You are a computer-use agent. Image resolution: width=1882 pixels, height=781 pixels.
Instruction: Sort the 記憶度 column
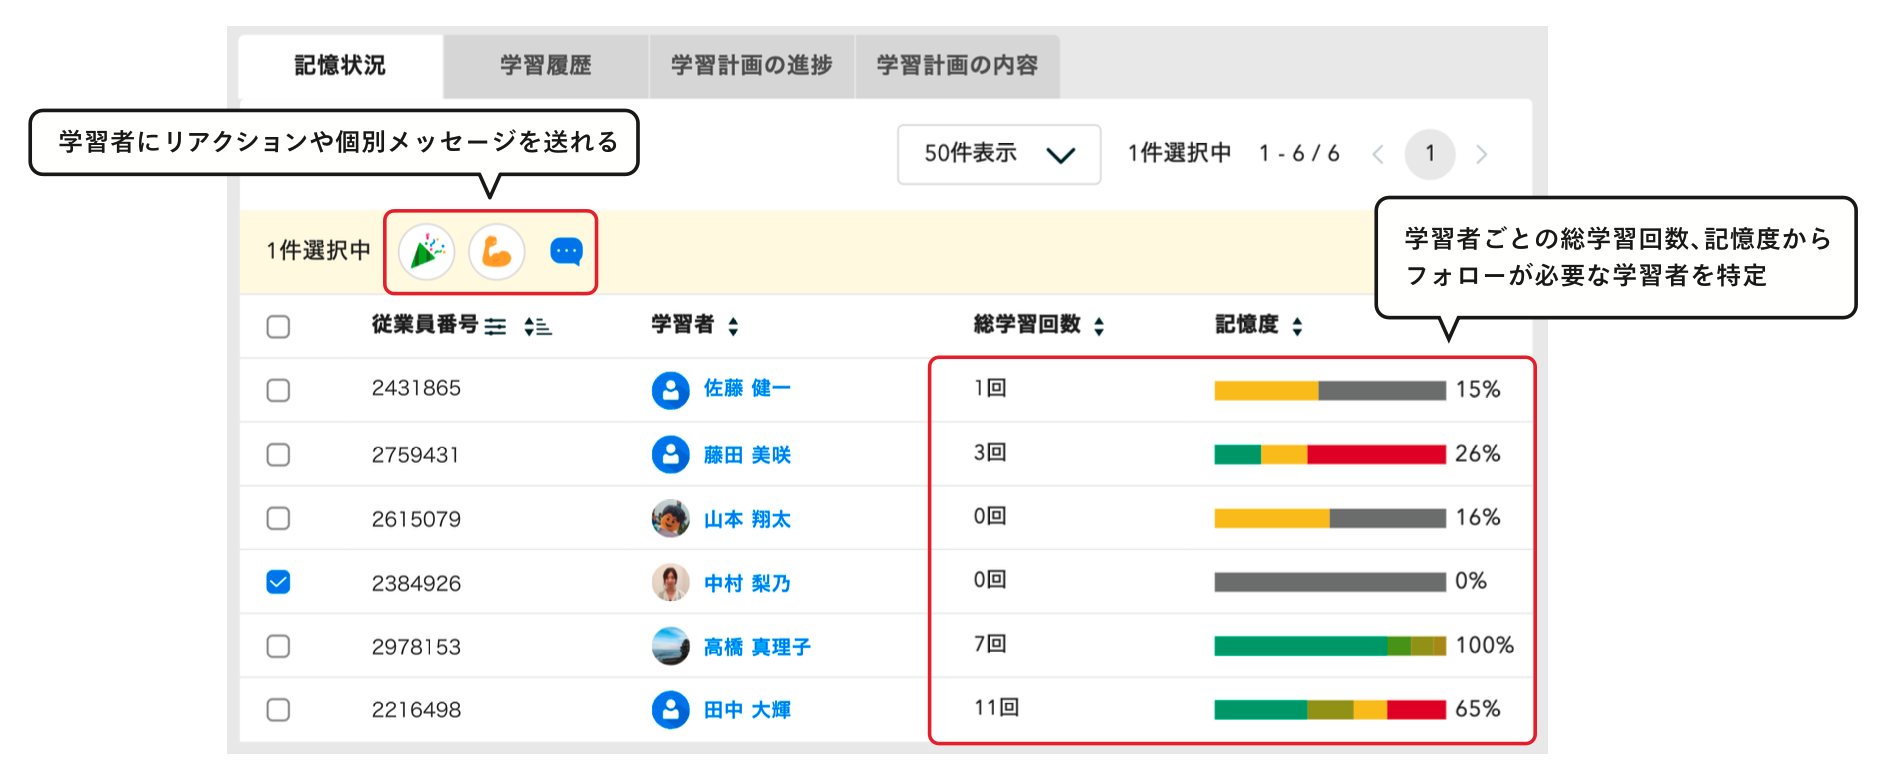1297,326
